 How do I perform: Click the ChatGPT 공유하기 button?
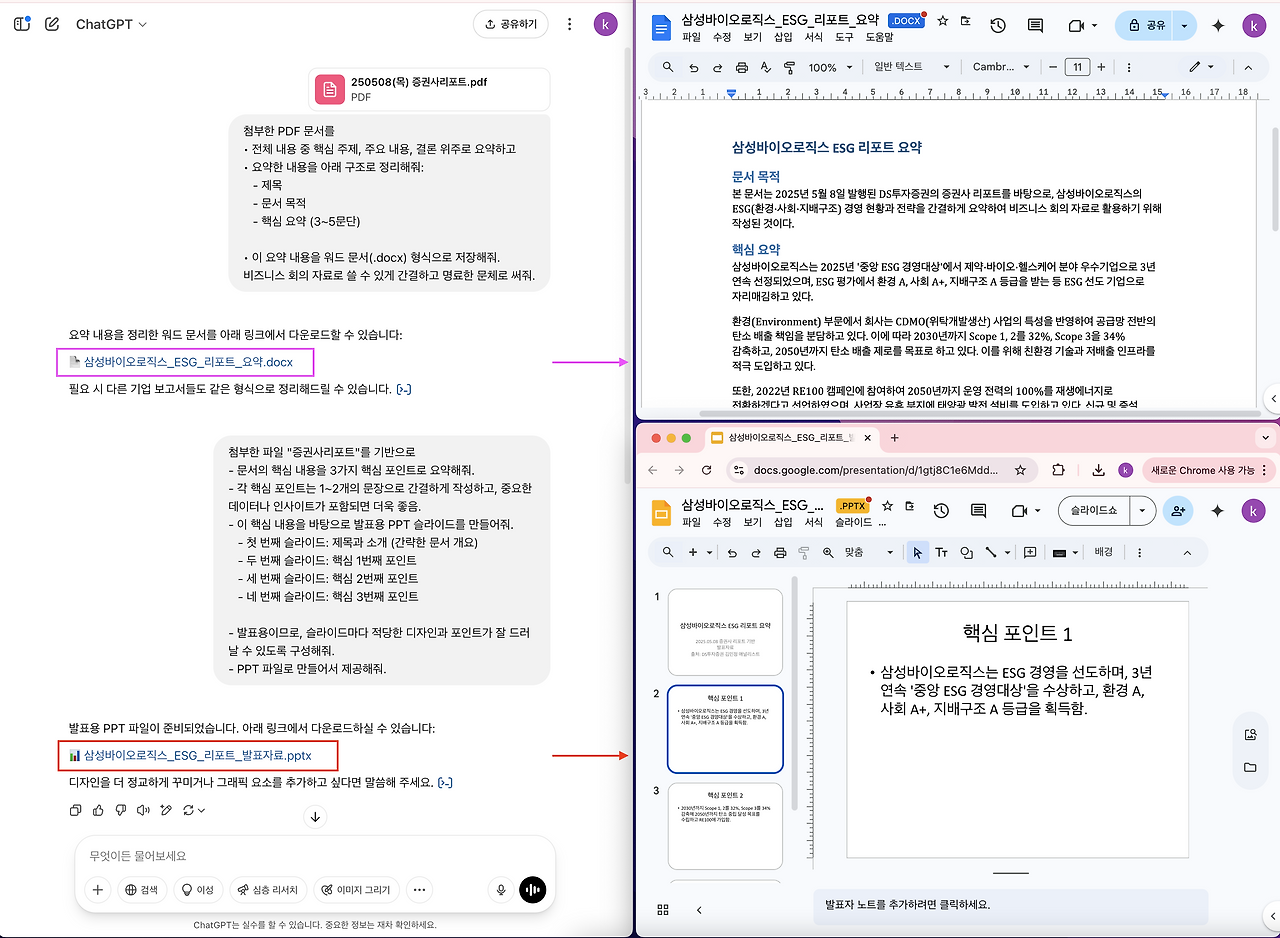tap(510, 24)
